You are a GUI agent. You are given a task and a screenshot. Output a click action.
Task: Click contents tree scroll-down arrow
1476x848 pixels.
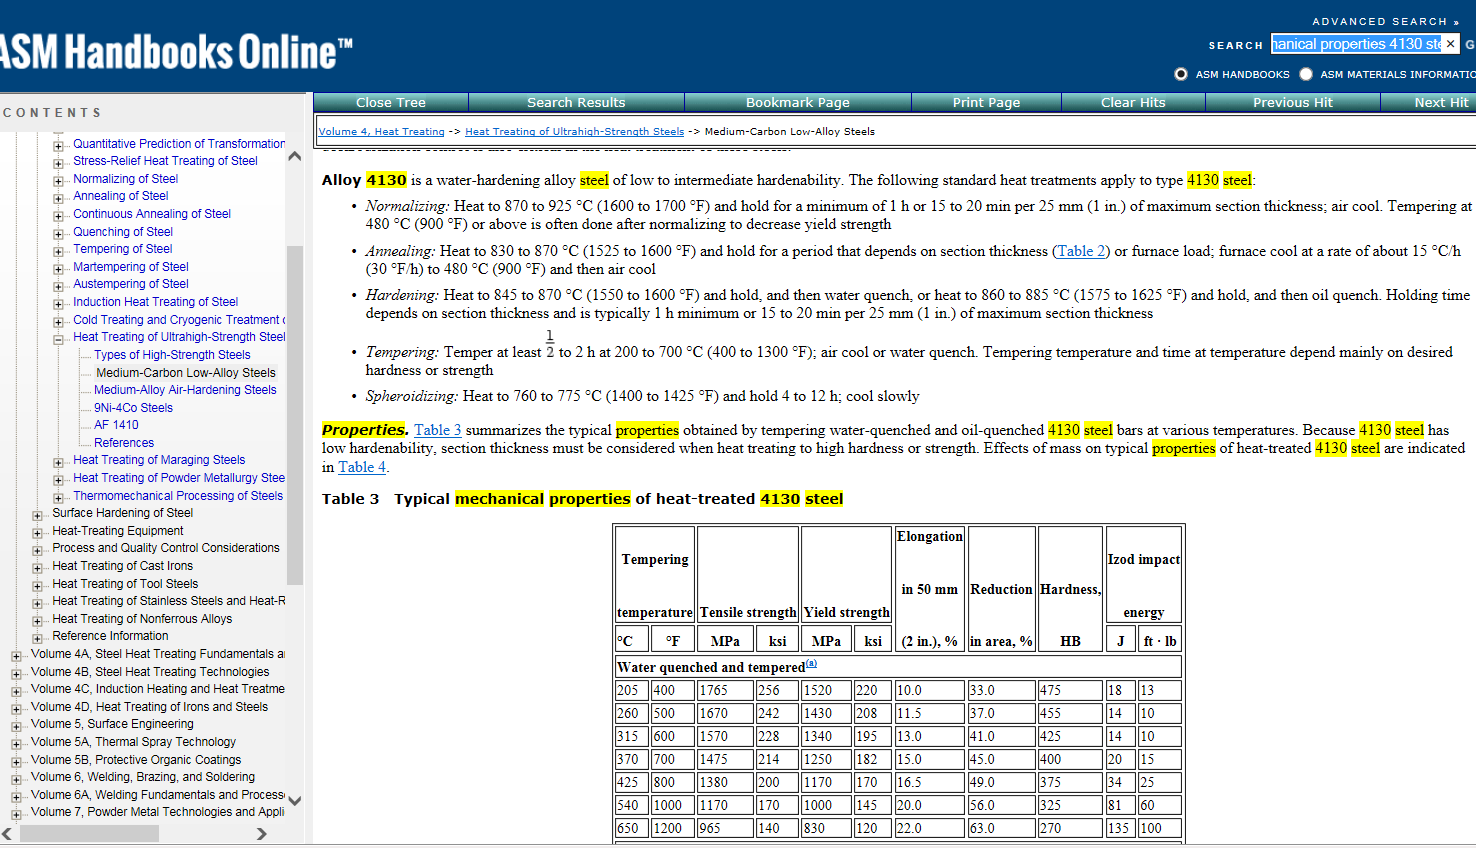[x=294, y=800]
